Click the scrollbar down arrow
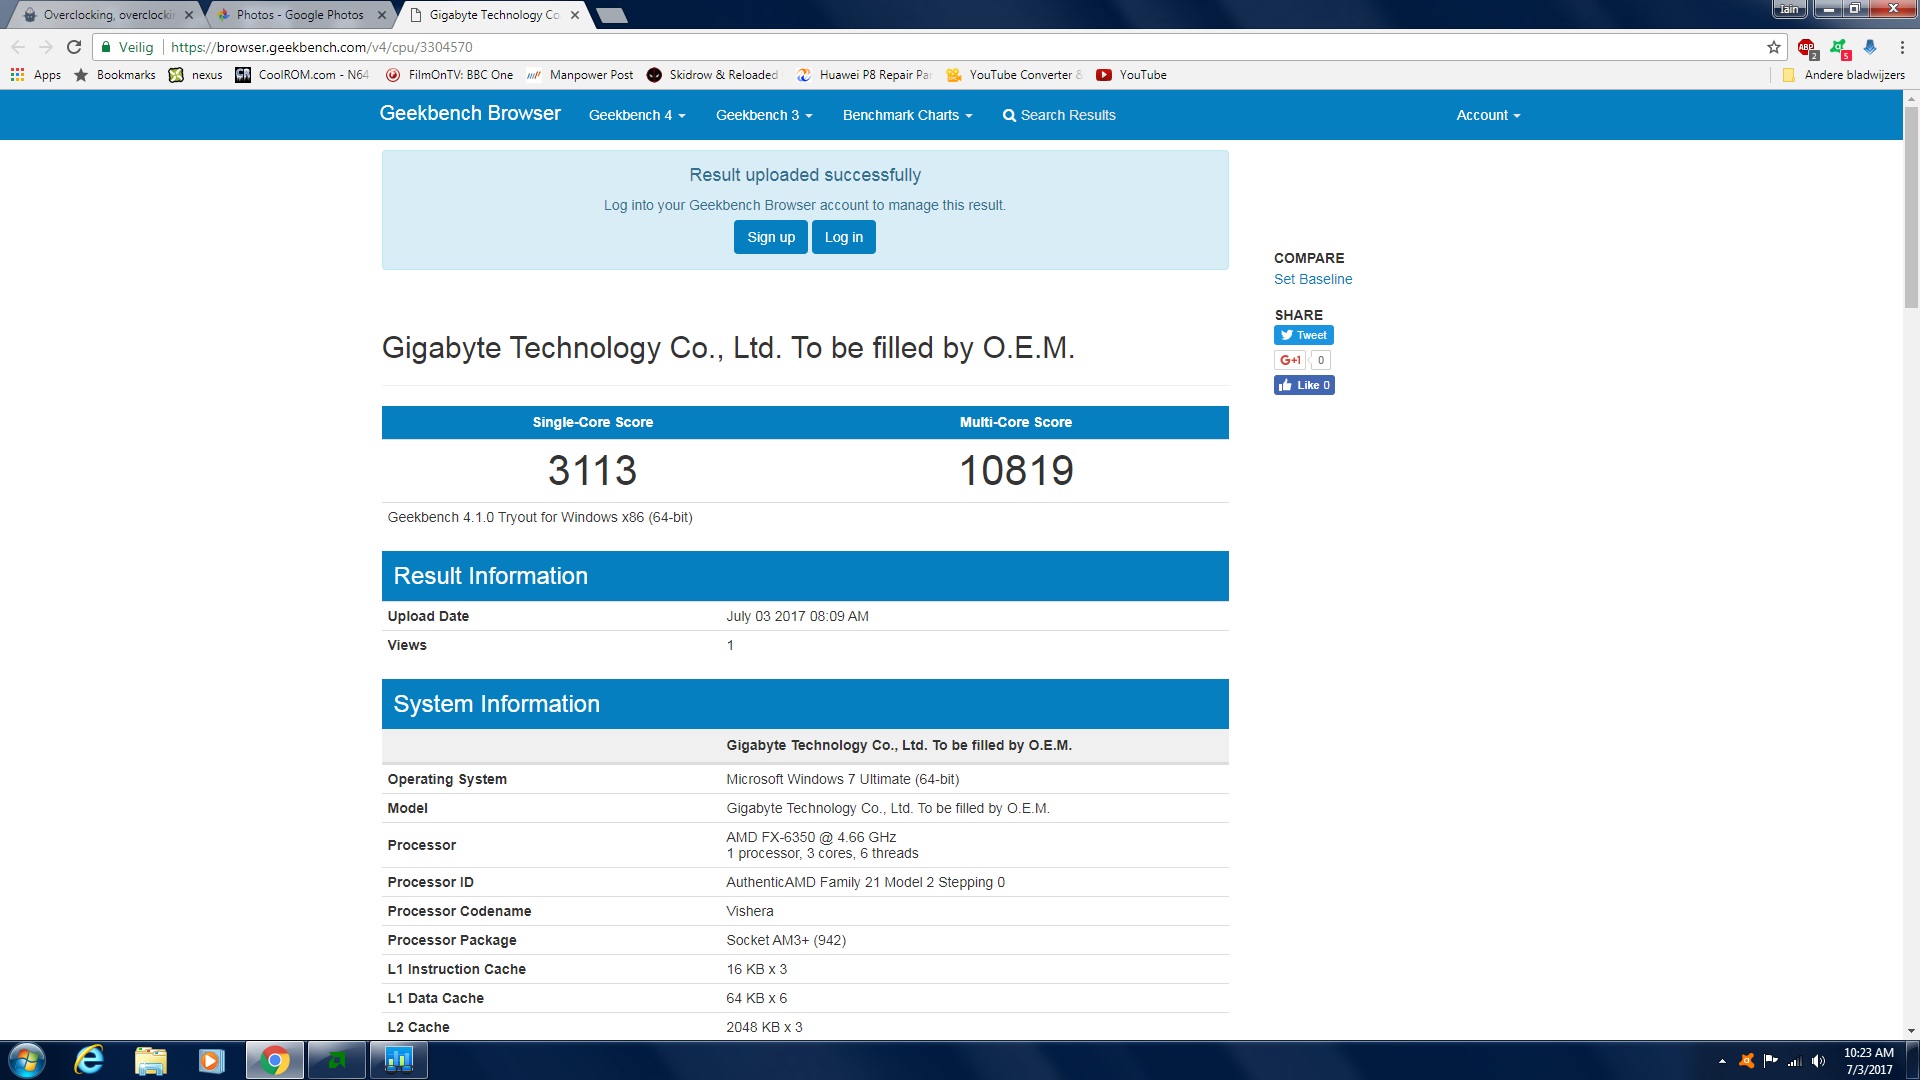Image resolution: width=1920 pixels, height=1080 pixels. (x=1911, y=1031)
